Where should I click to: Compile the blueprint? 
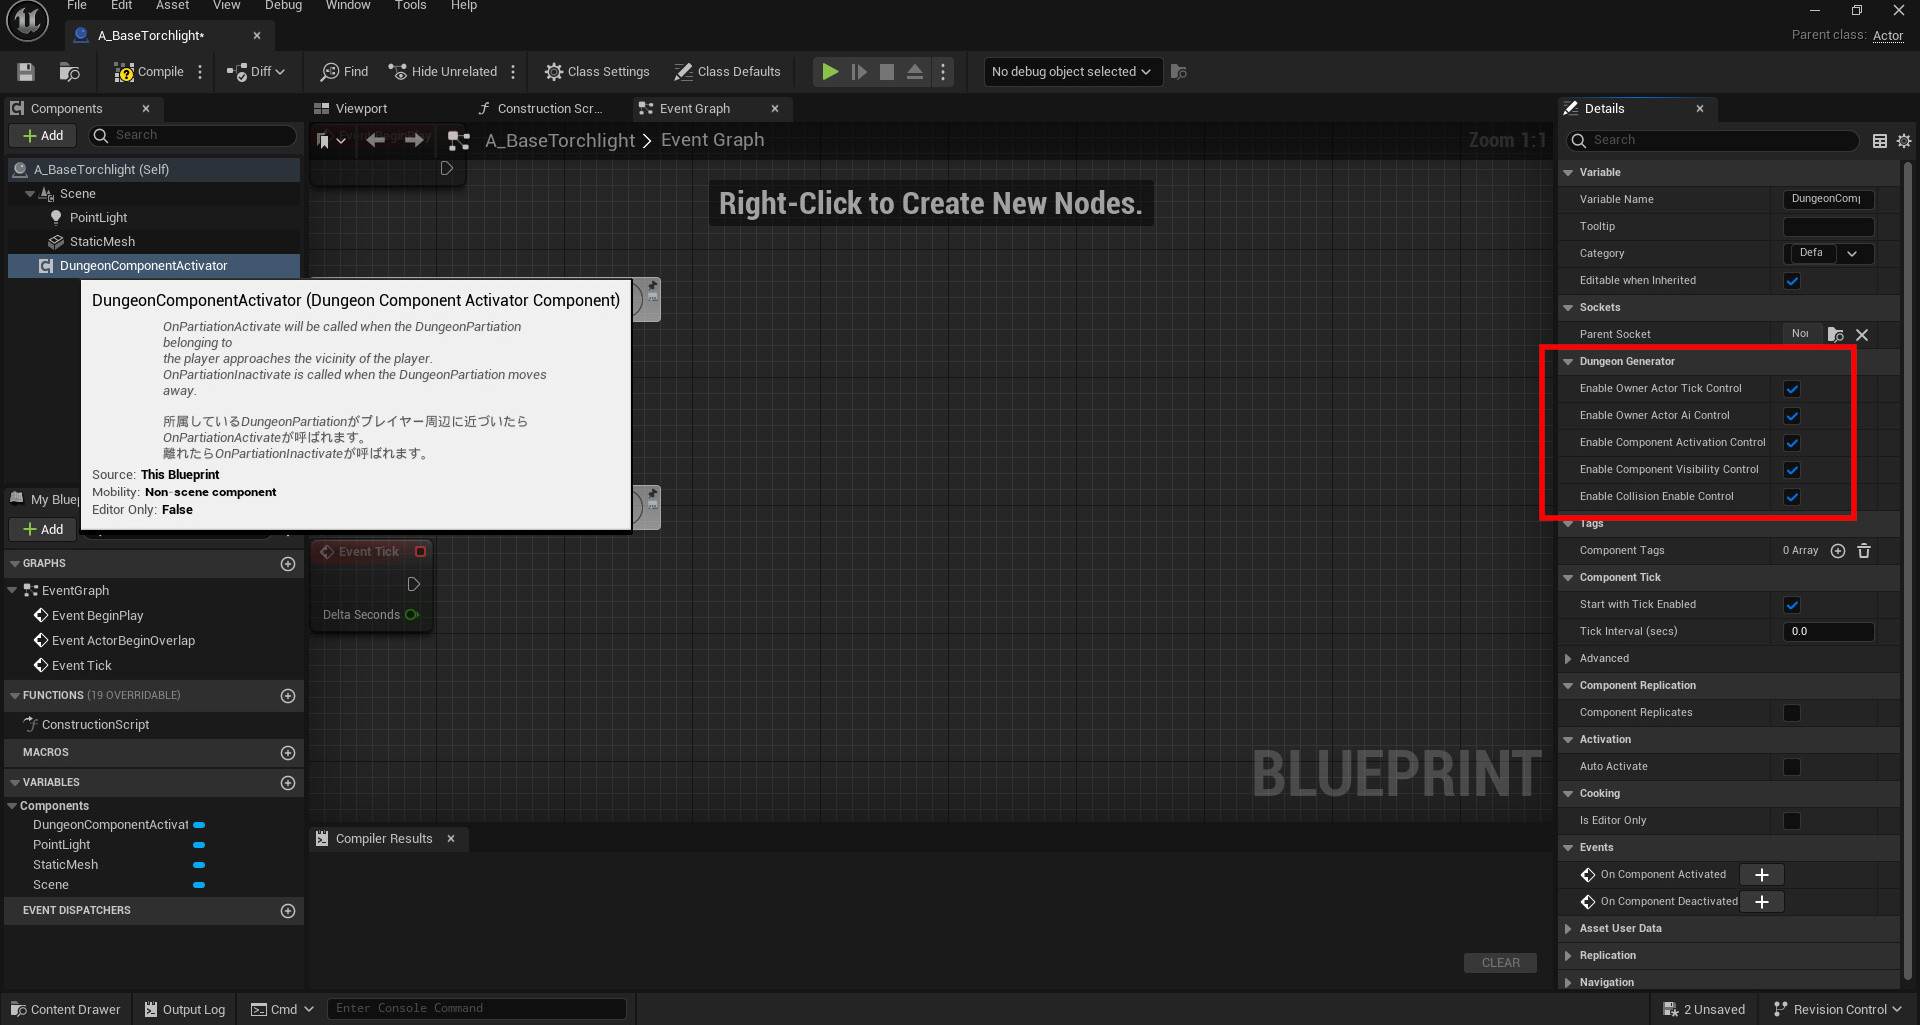pos(149,72)
